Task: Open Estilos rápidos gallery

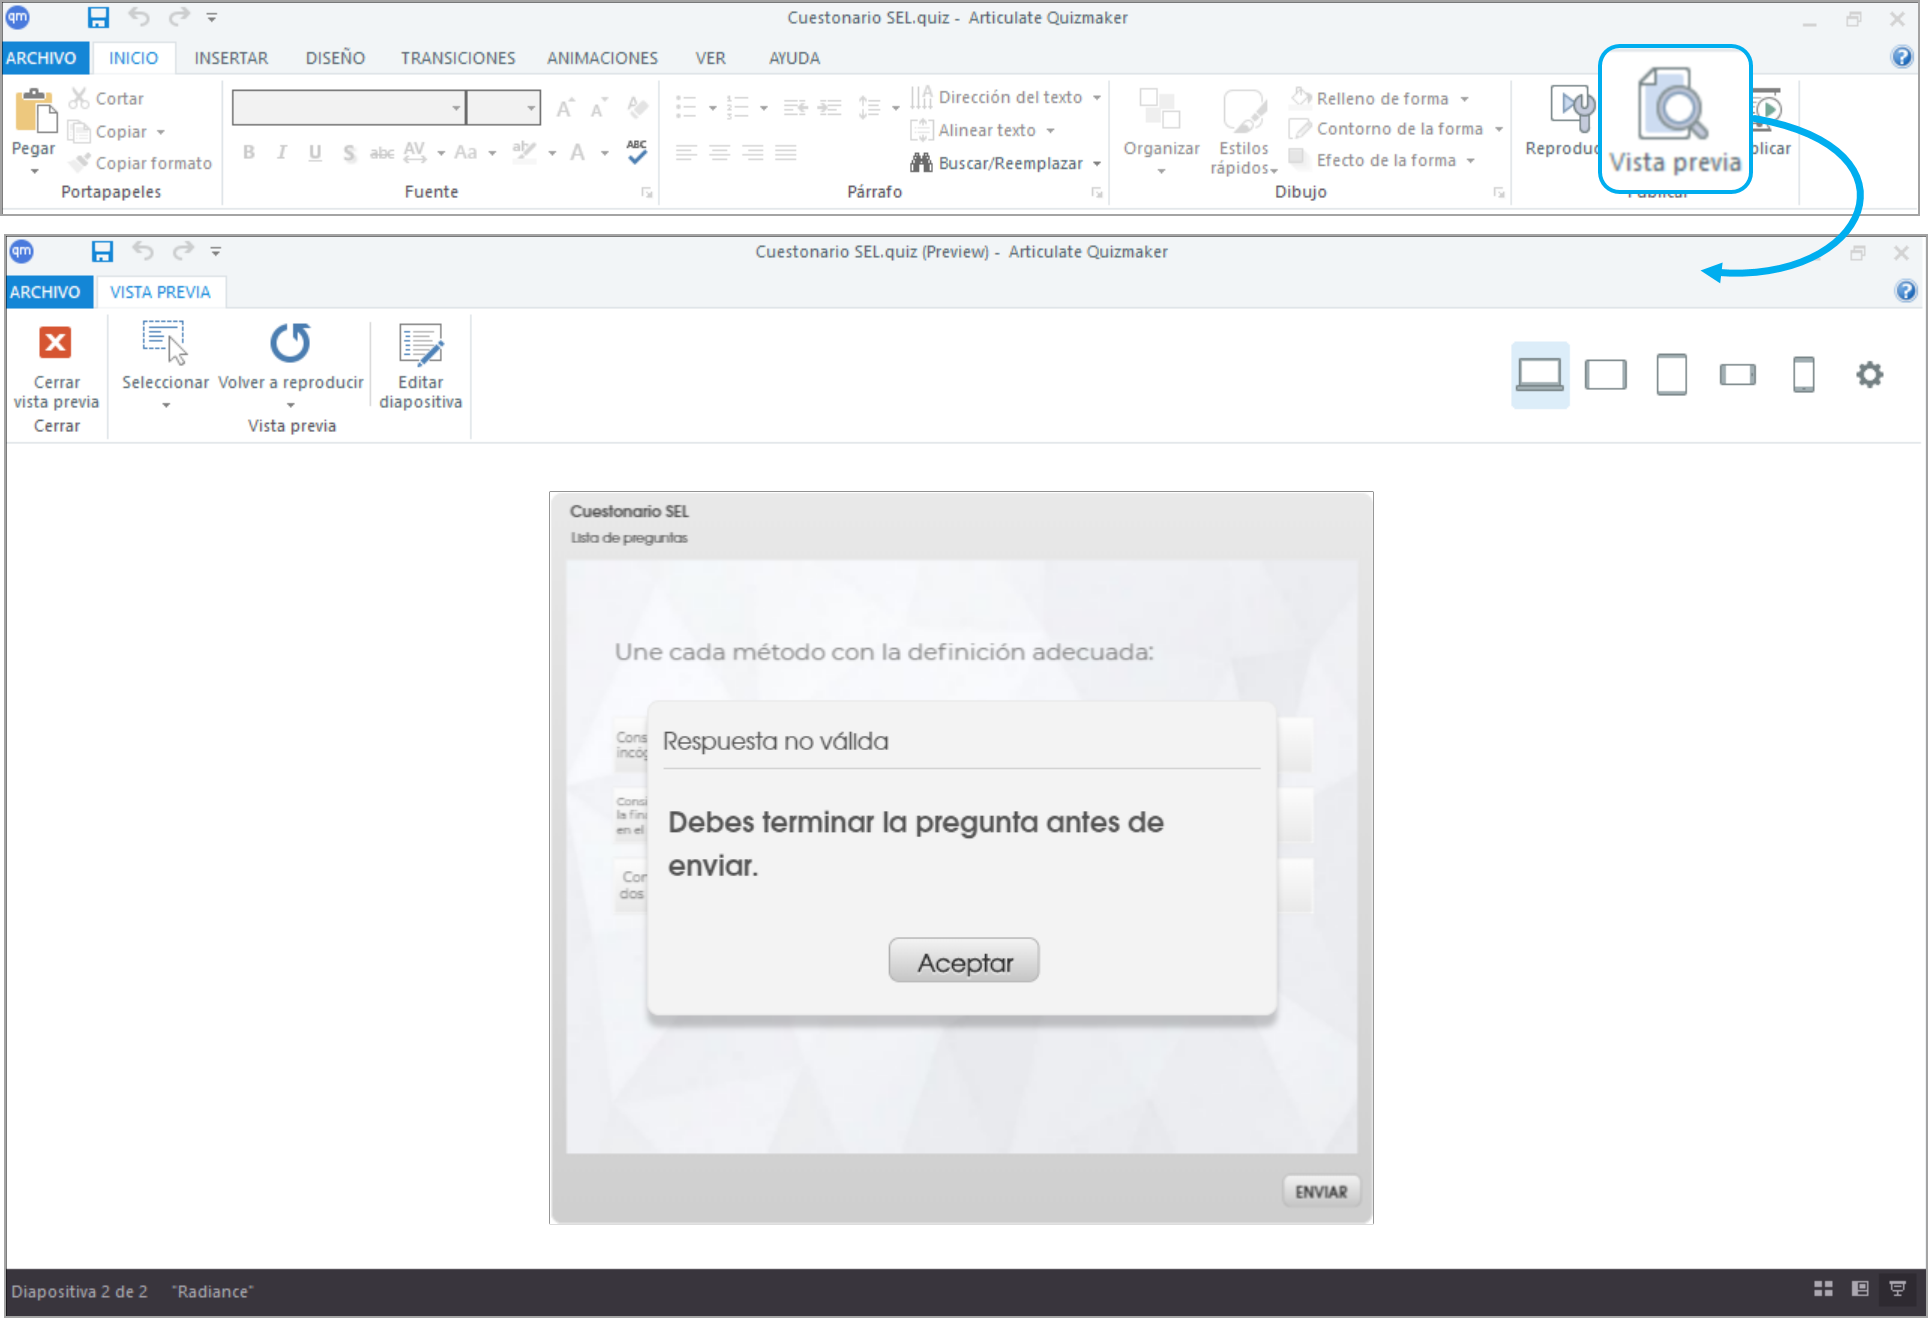Action: [1244, 132]
